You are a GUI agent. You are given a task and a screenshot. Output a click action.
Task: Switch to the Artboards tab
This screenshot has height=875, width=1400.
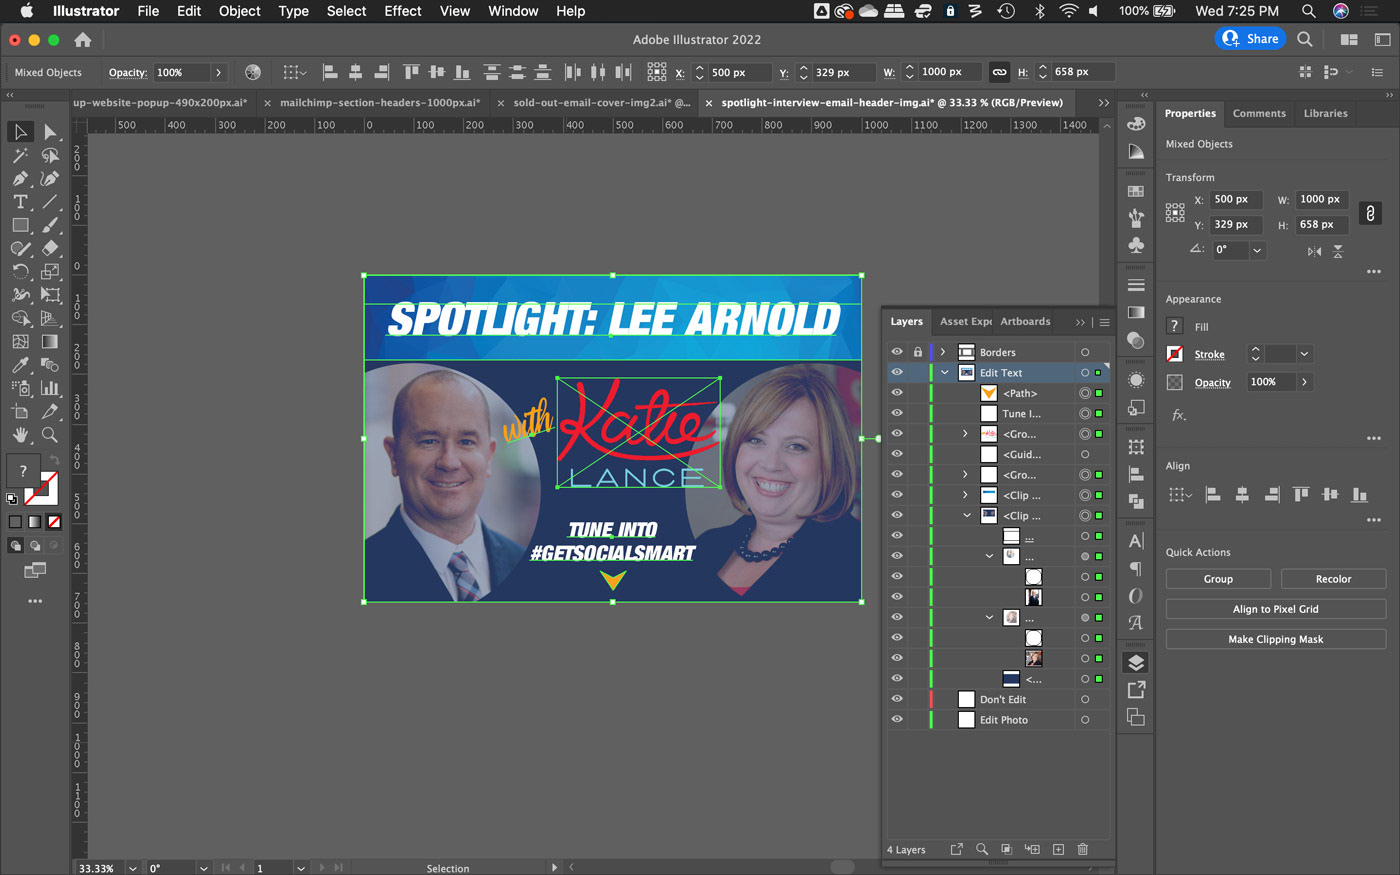click(1025, 321)
